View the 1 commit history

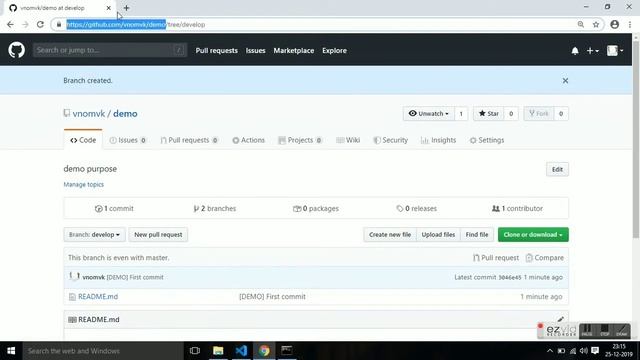[114, 209]
